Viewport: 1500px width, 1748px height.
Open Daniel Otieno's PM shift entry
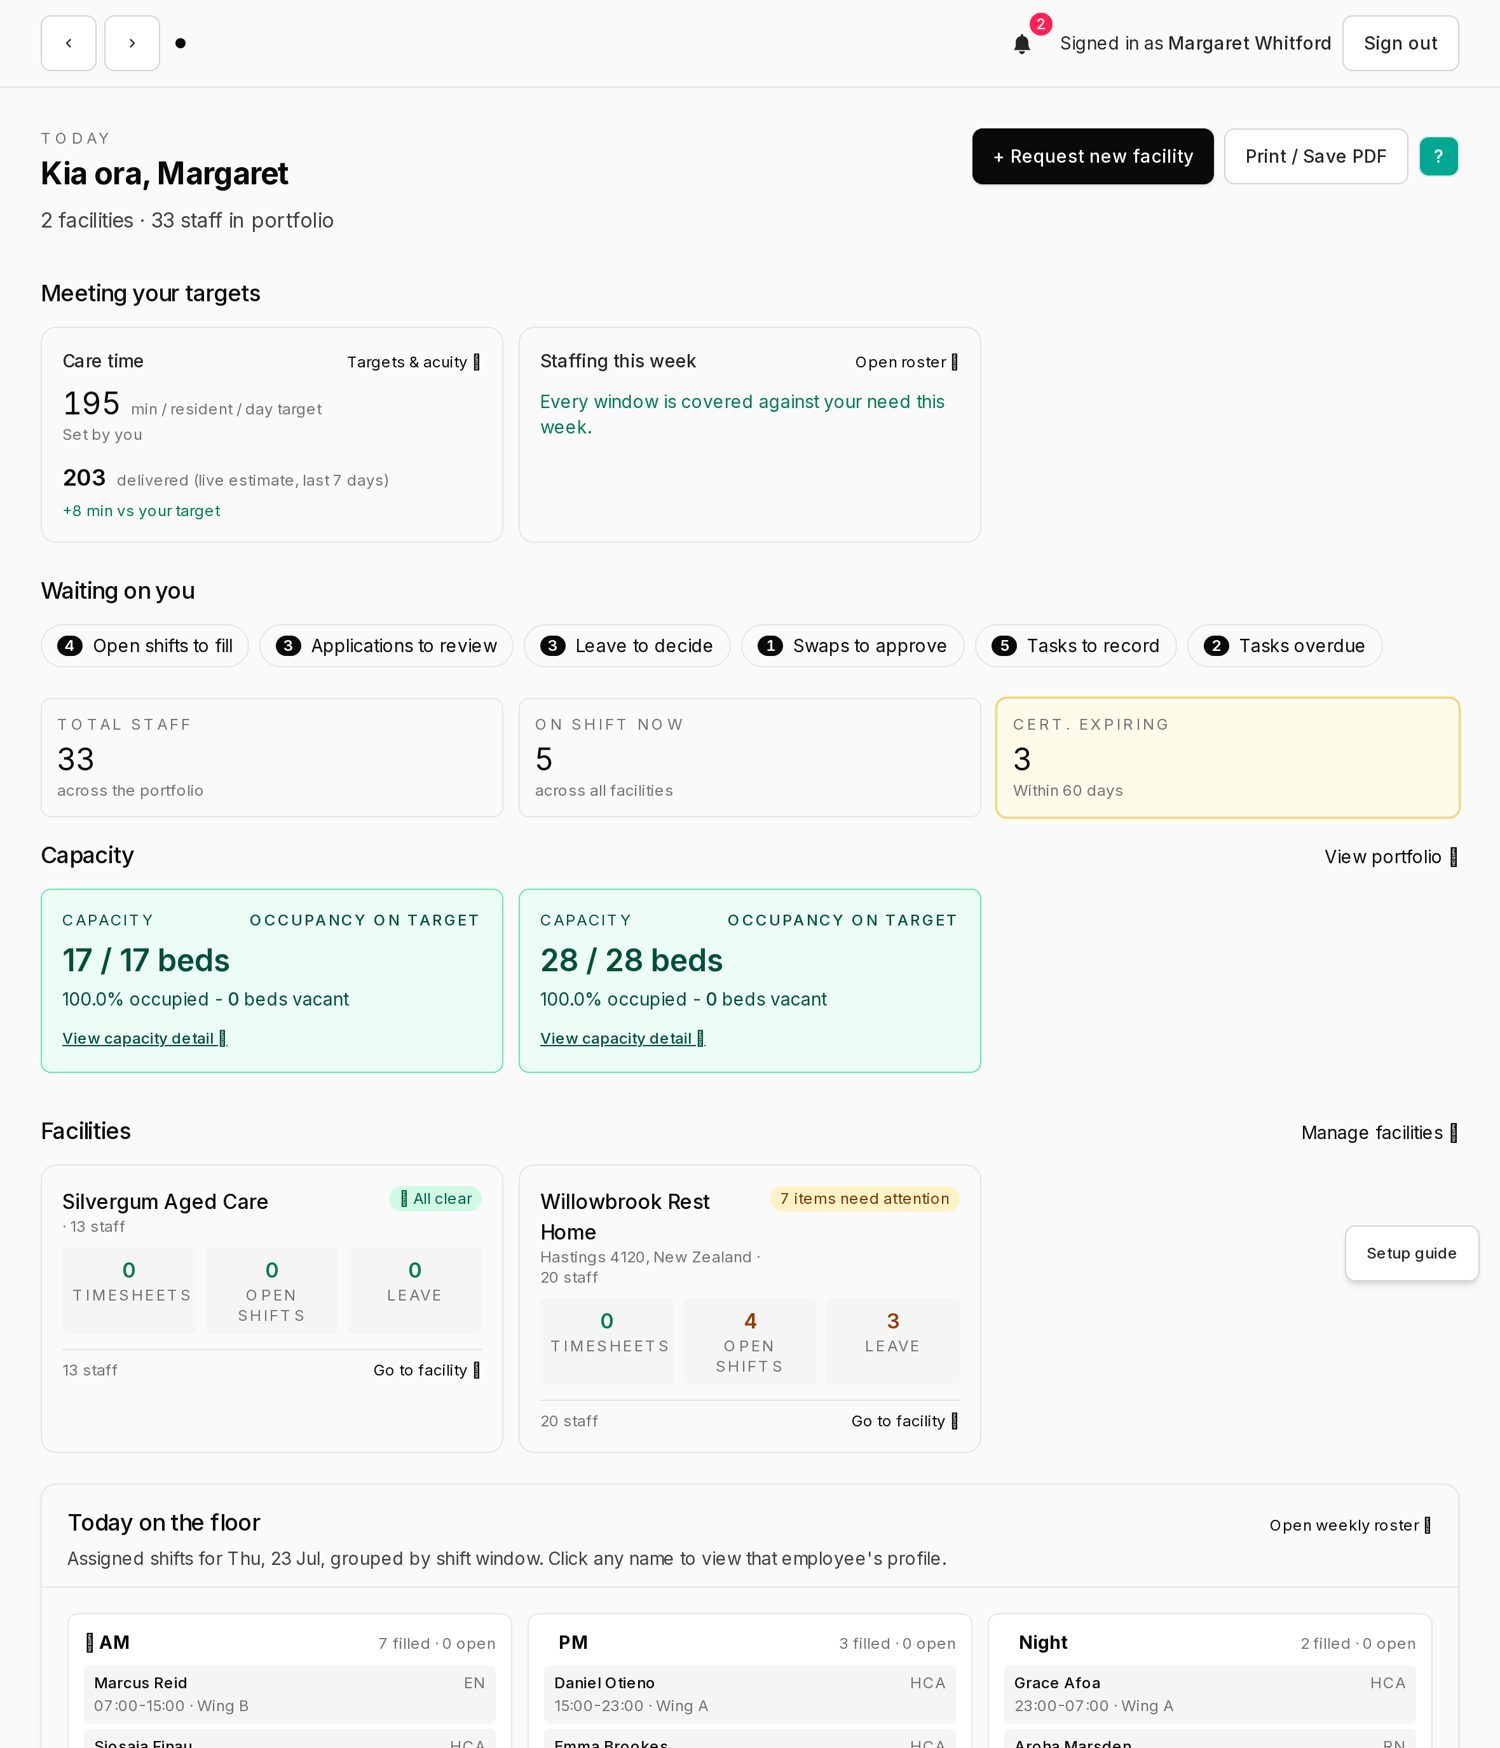(x=750, y=1694)
